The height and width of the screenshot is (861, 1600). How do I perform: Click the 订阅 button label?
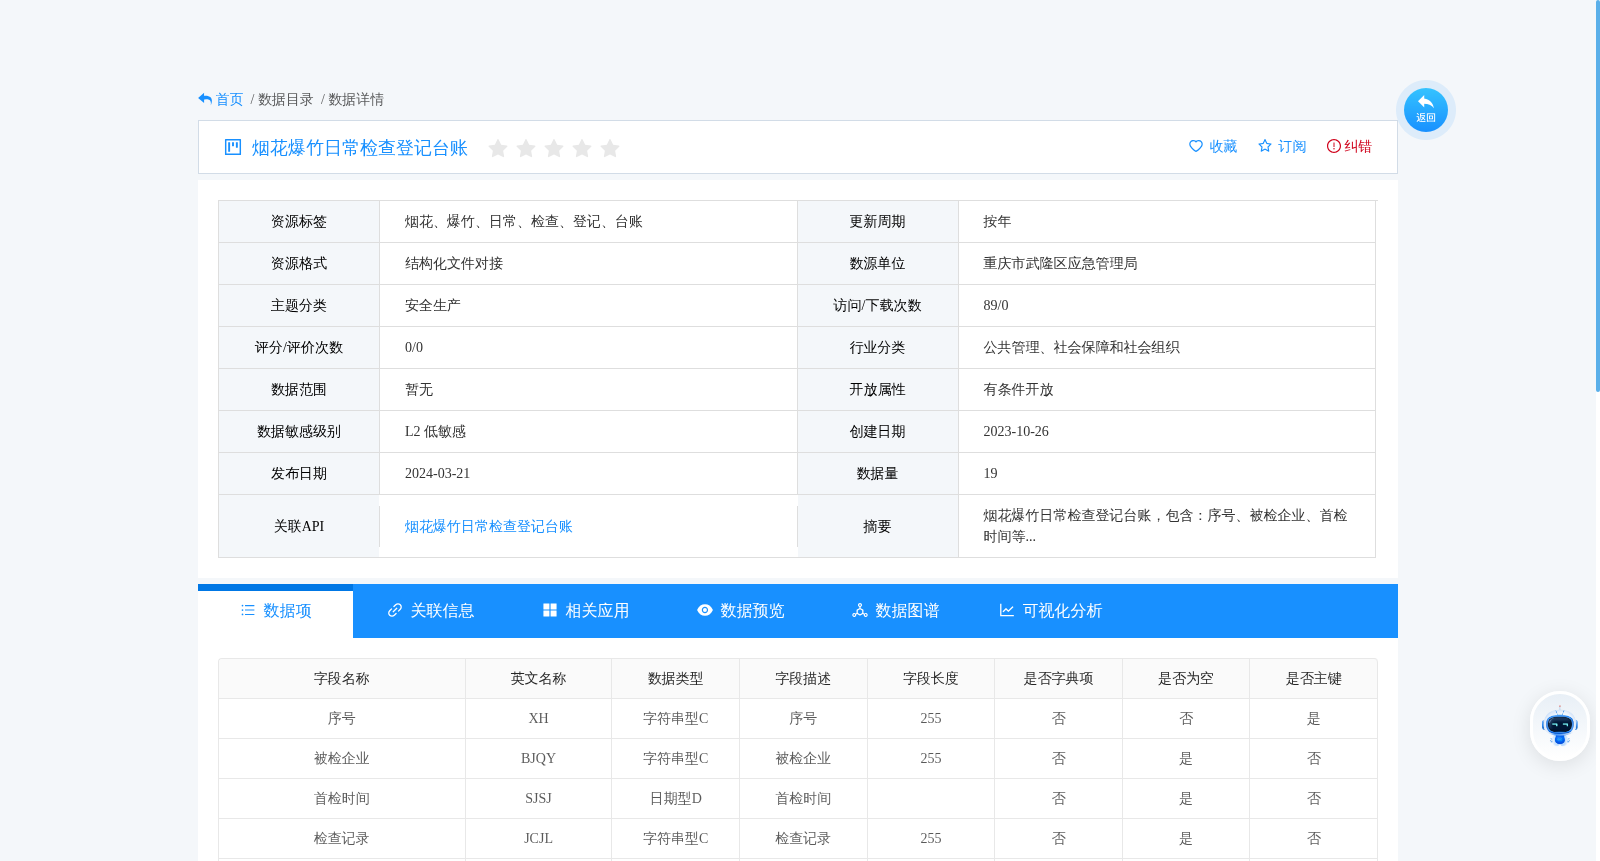(1292, 146)
